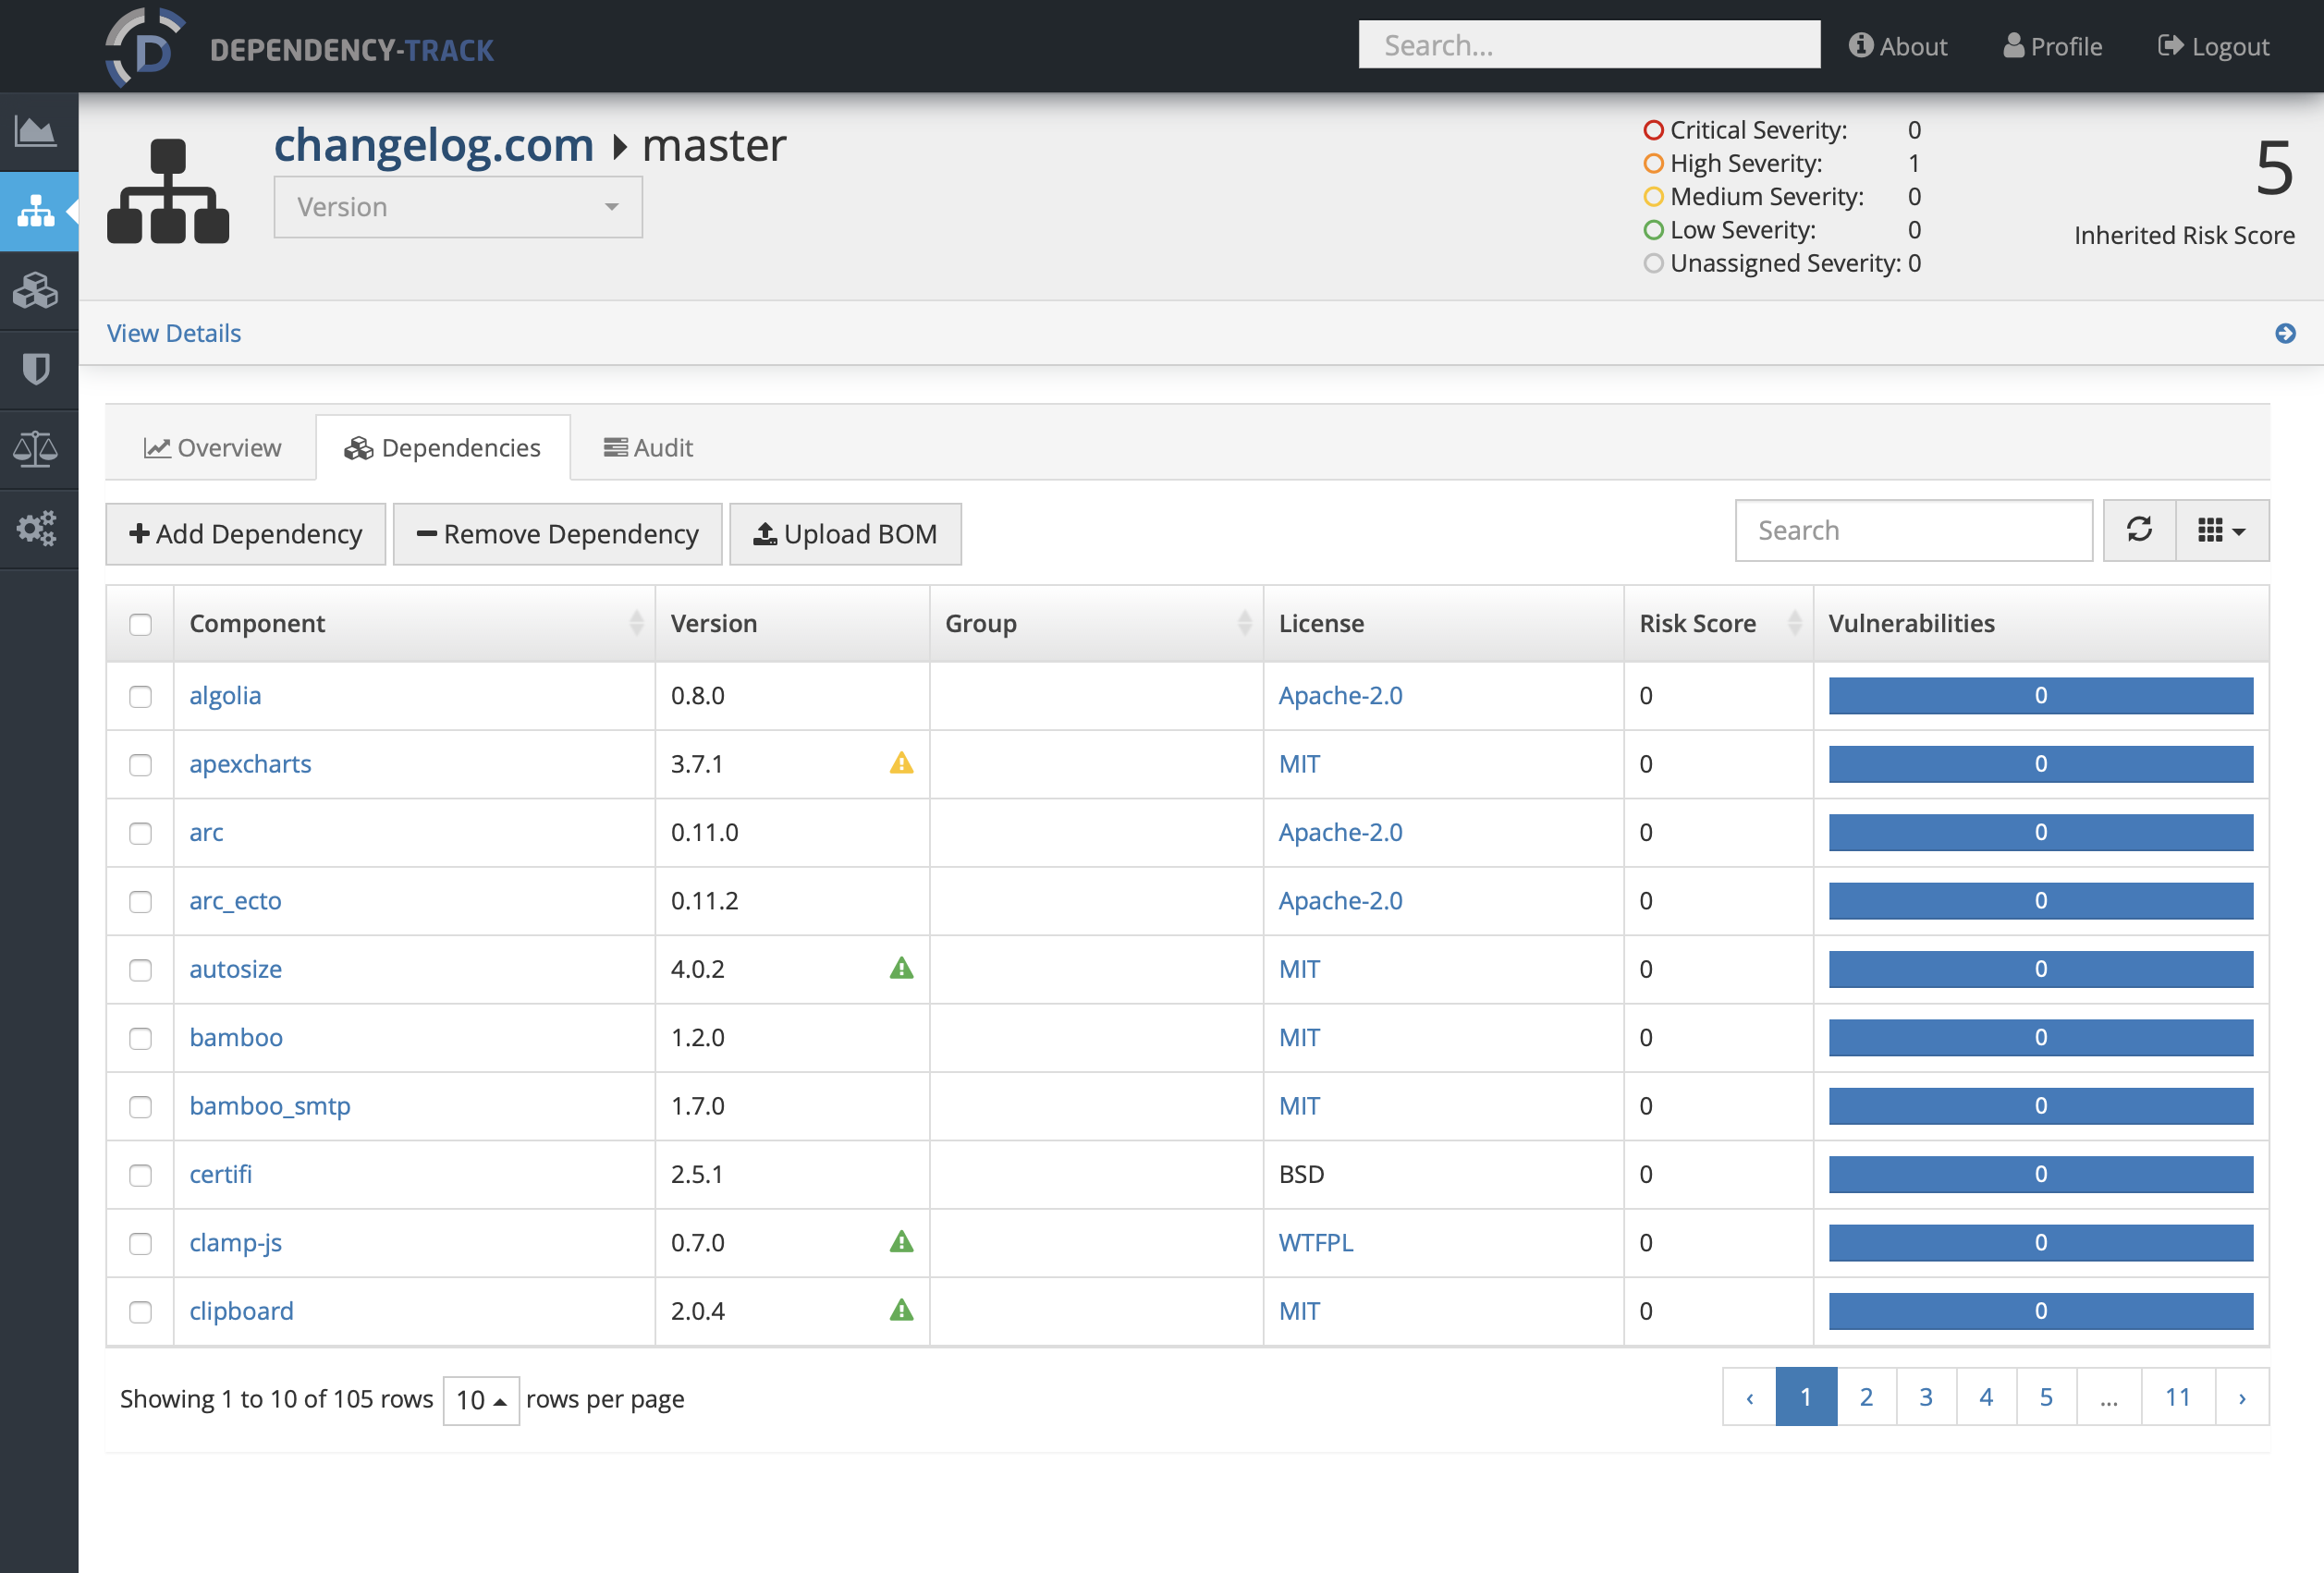
Task: Navigate to page 2 of dependencies
Action: pos(1865,1396)
